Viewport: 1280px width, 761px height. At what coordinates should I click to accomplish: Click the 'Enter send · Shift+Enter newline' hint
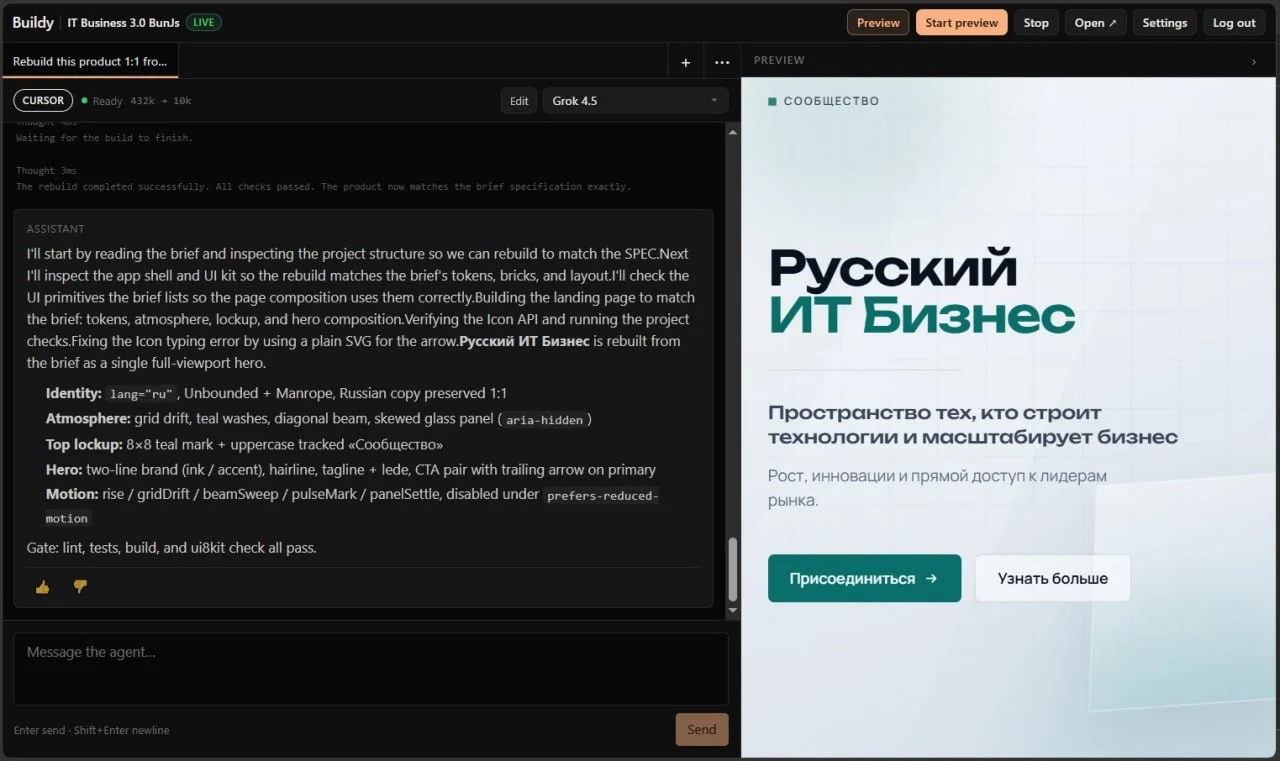[91, 730]
